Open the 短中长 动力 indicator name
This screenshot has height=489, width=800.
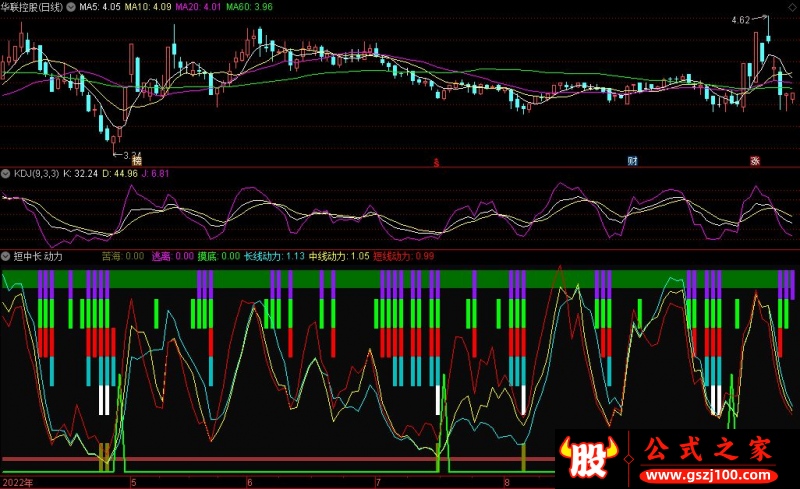(x=40, y=256)
